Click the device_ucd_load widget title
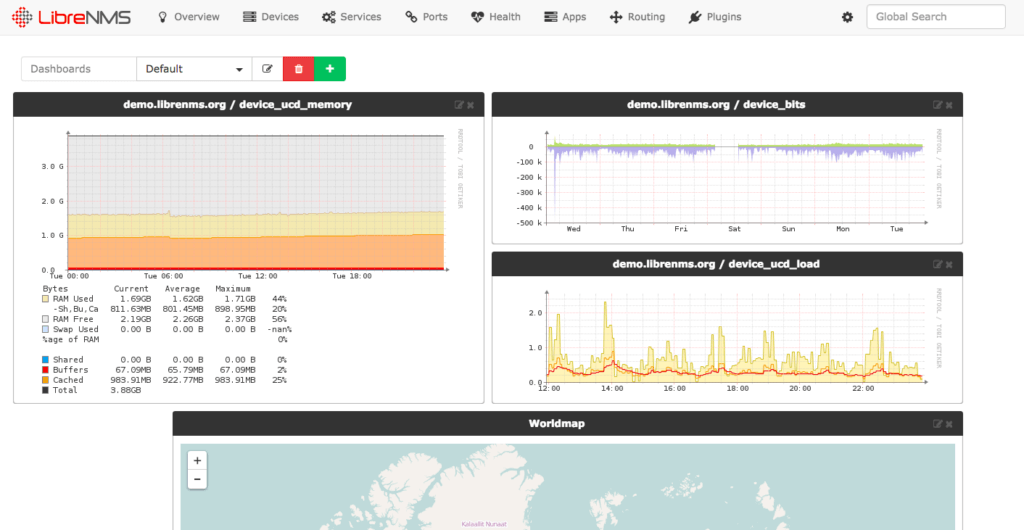The image size is (1024, 530). click(716, 264)
